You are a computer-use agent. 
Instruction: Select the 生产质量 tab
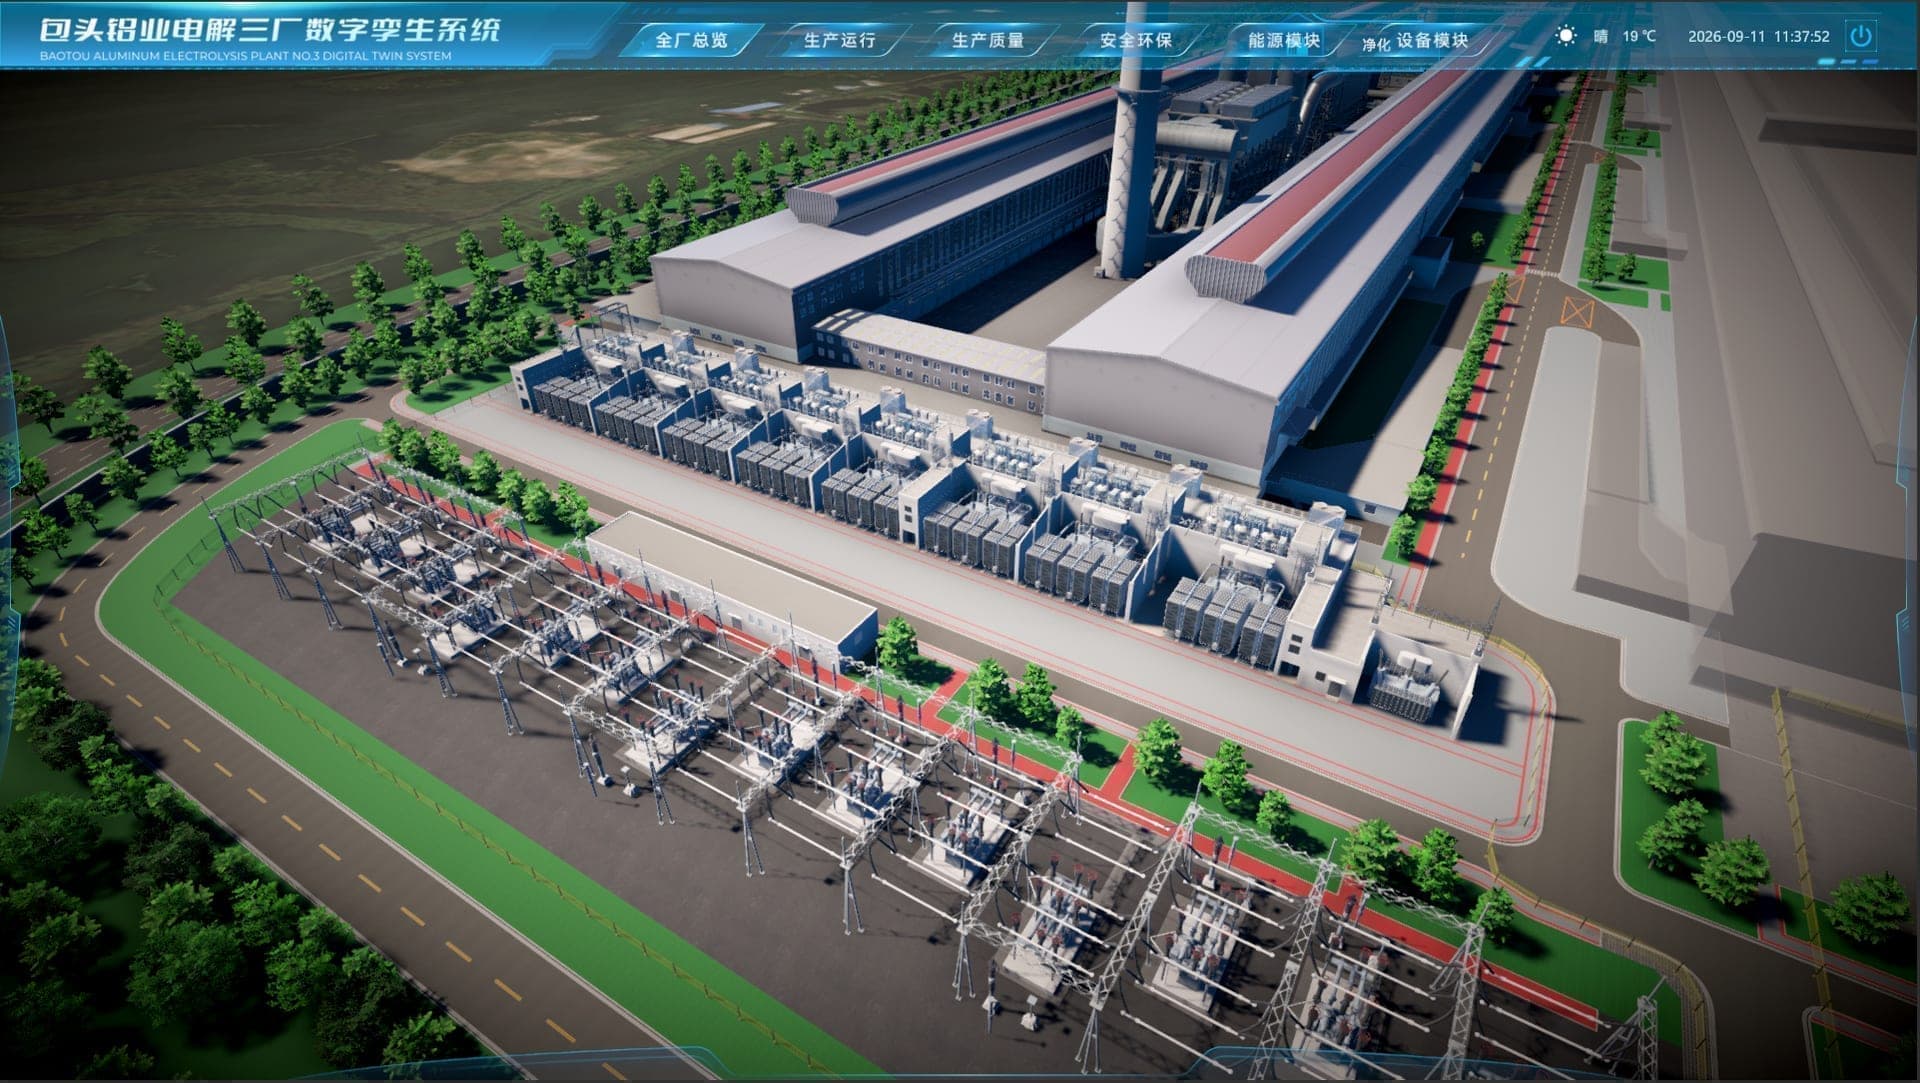point(987,40)
